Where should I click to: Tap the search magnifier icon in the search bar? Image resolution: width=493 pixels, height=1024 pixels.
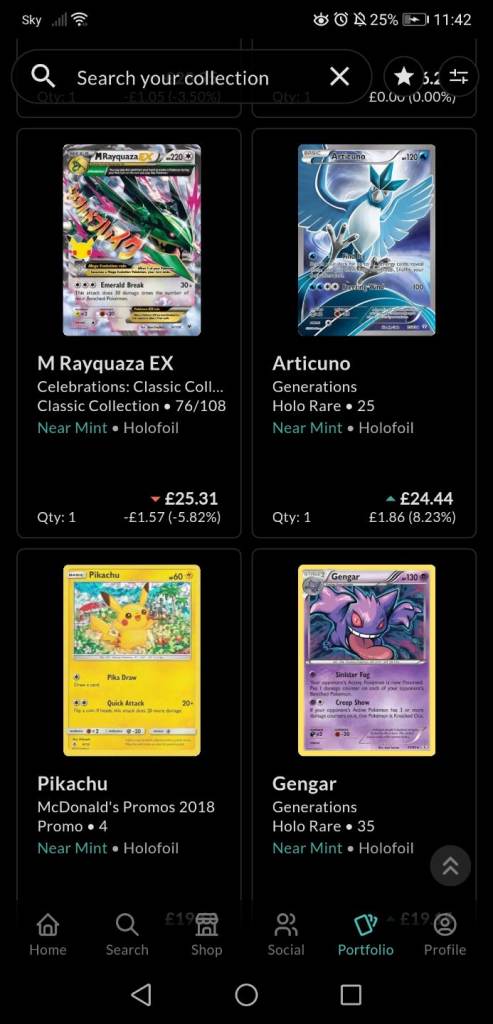43,77
